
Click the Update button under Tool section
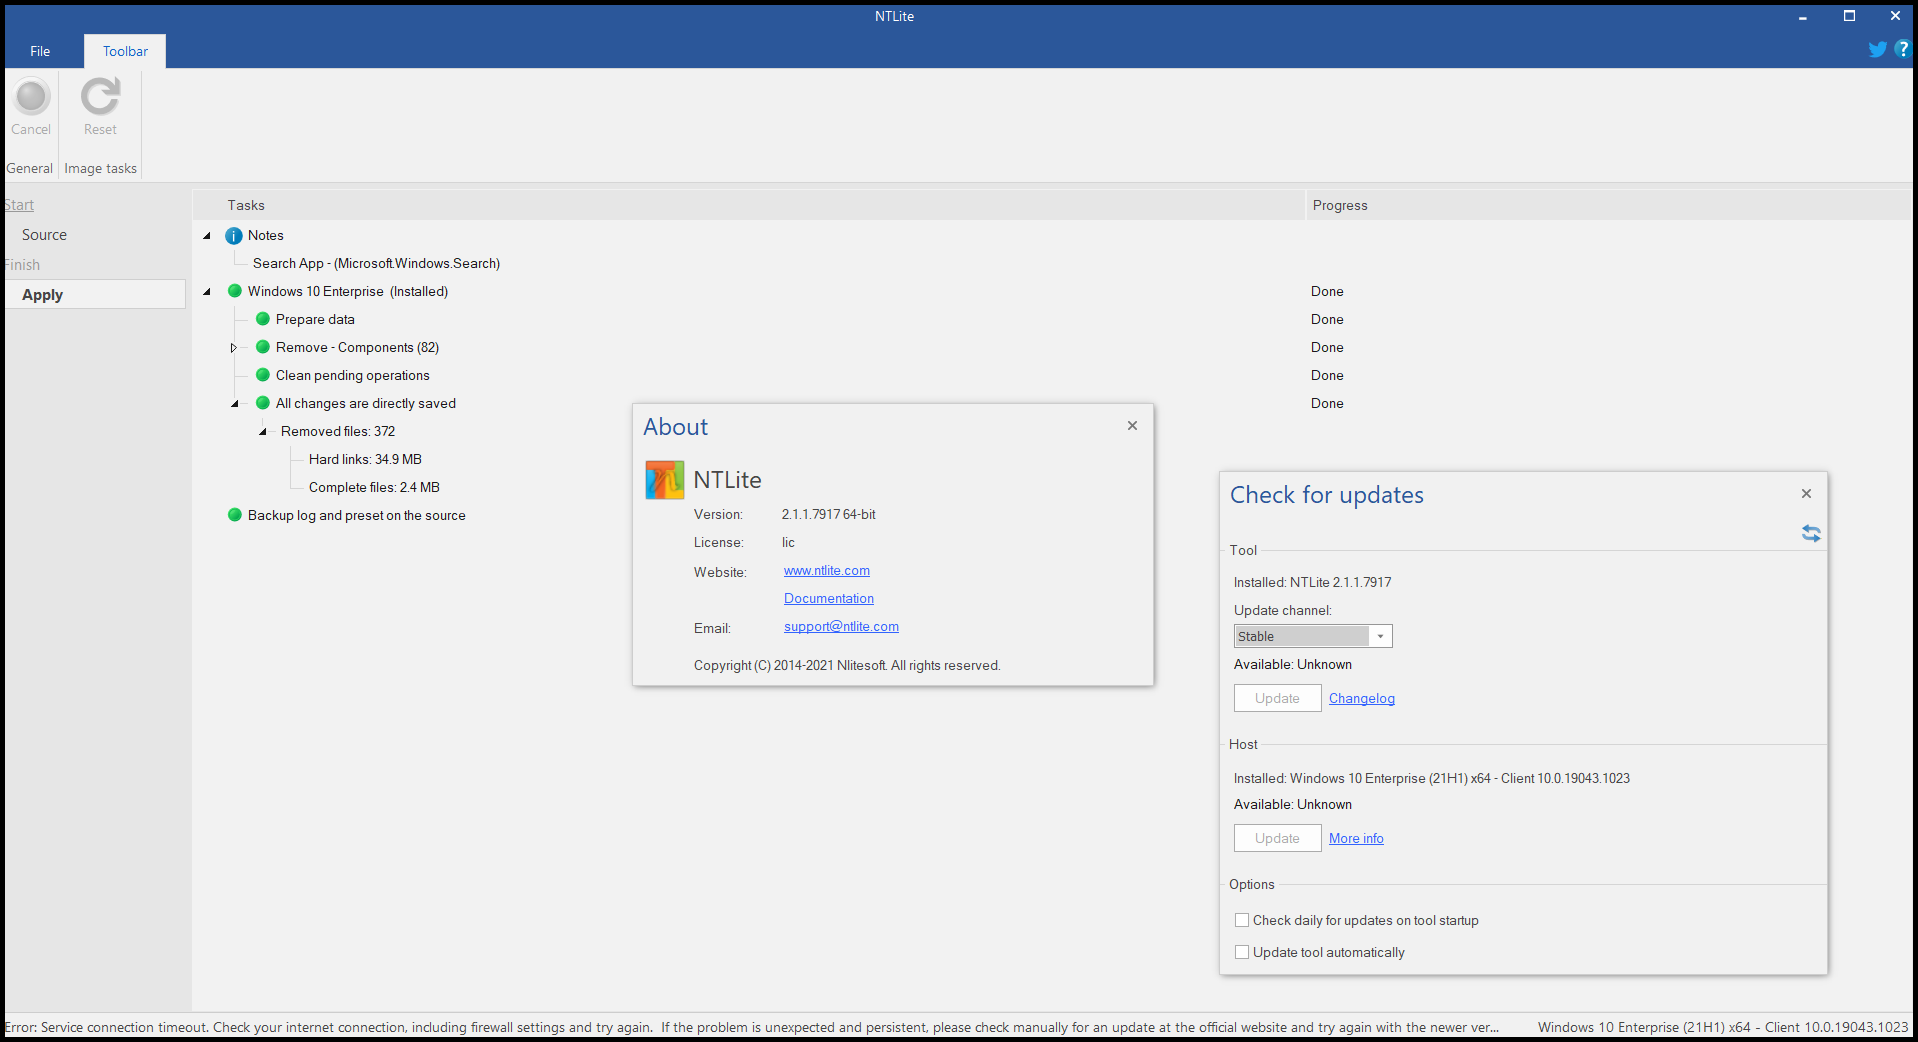[1277, 698]
